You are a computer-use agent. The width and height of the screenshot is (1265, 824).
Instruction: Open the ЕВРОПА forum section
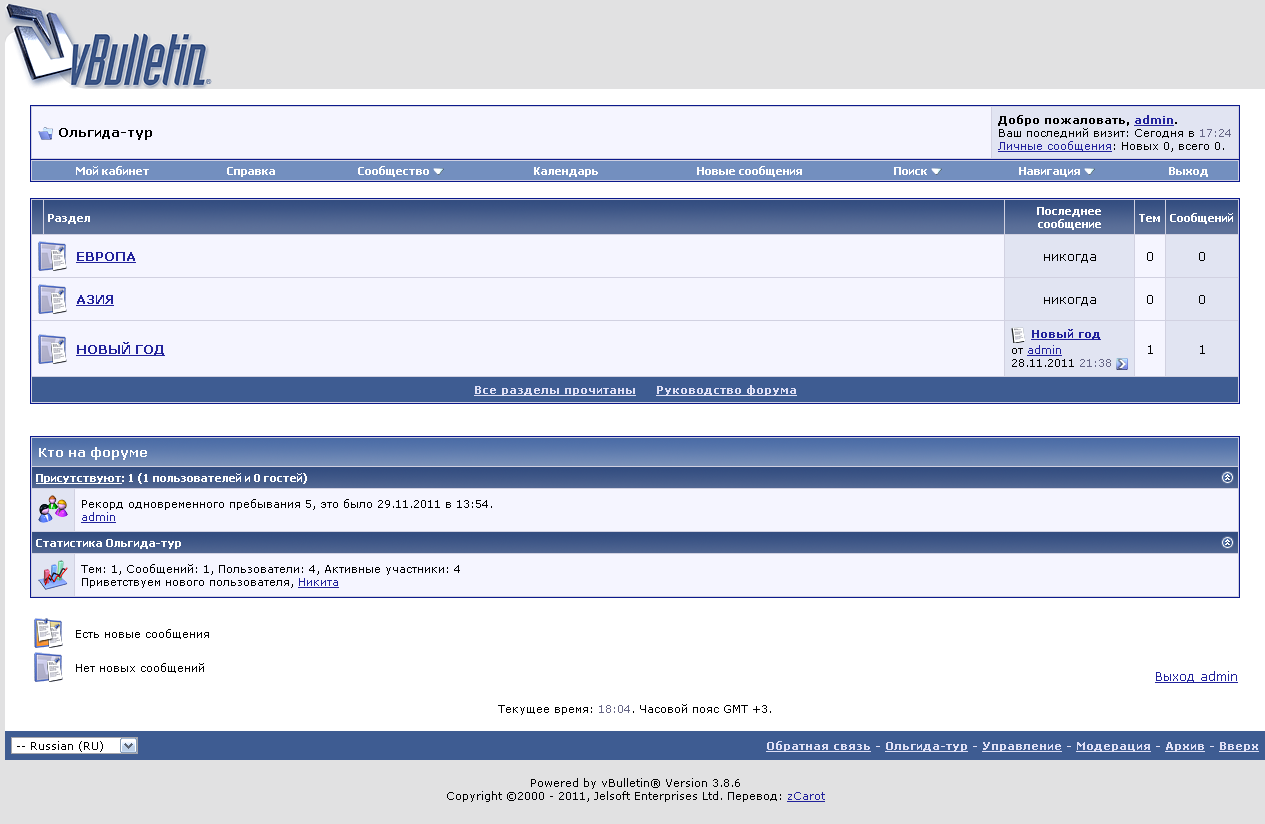pos(106,256)
